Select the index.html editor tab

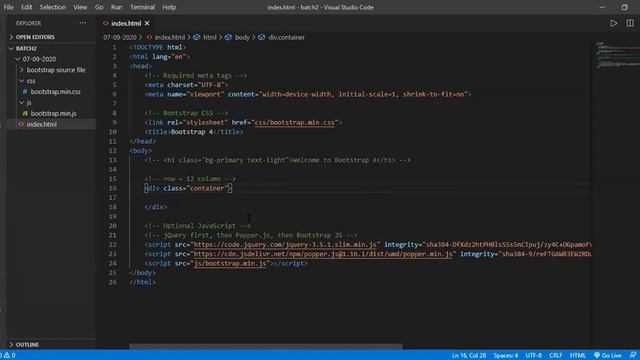pyautogui.click(x=126, y=23)
